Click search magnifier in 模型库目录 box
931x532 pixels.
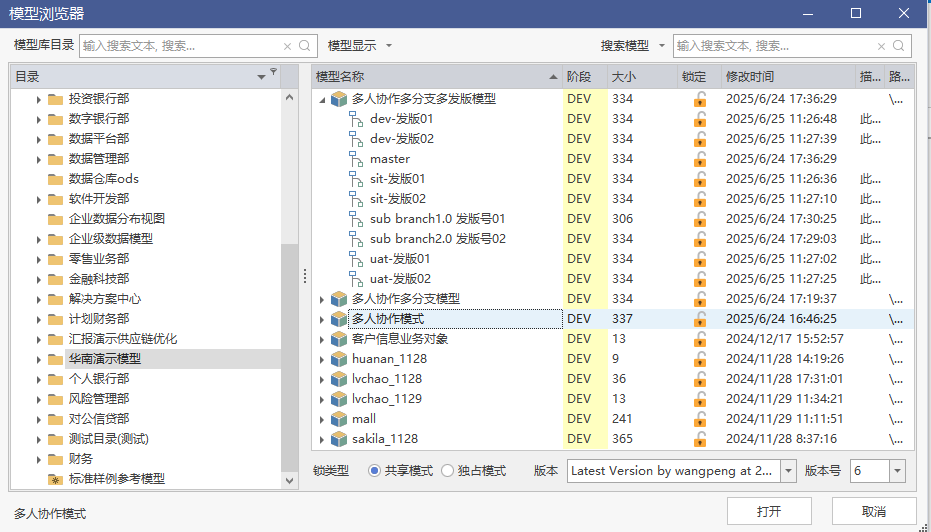305,46
